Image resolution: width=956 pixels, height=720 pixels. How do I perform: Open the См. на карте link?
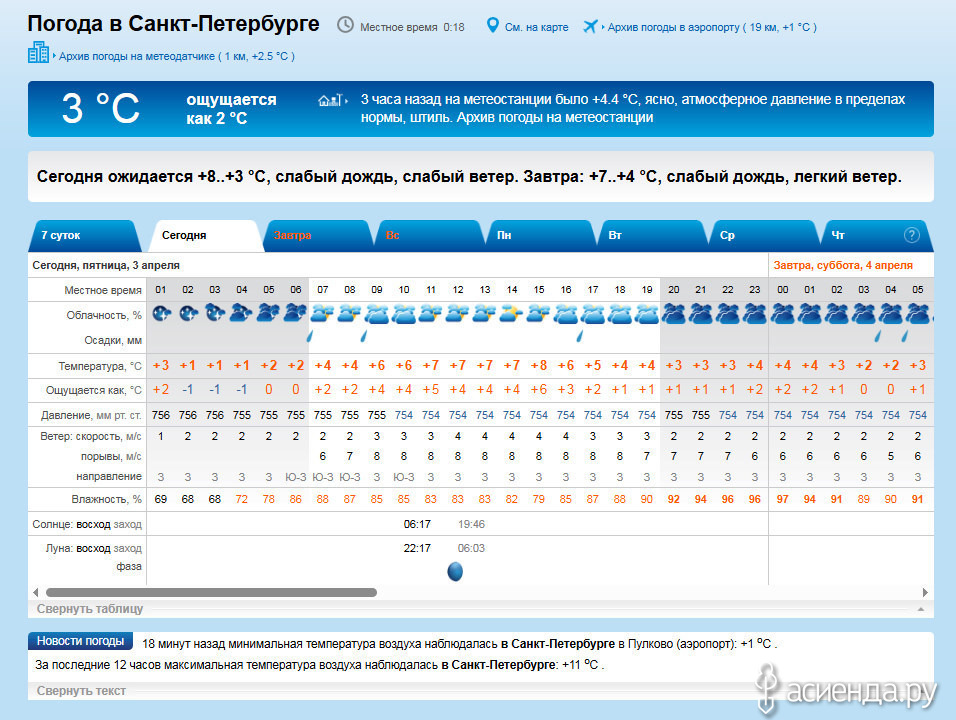coord(536,27)
